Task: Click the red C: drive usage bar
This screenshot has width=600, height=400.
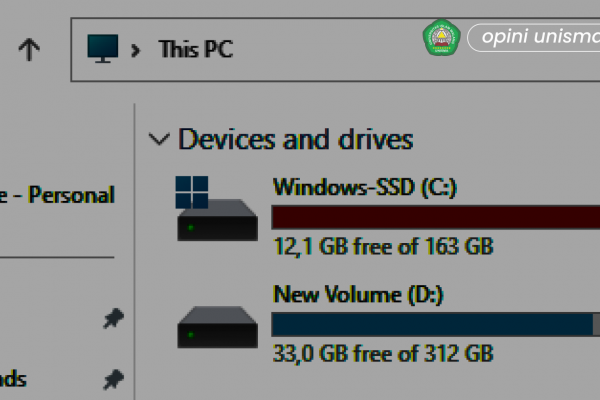Action: point(436,217)
